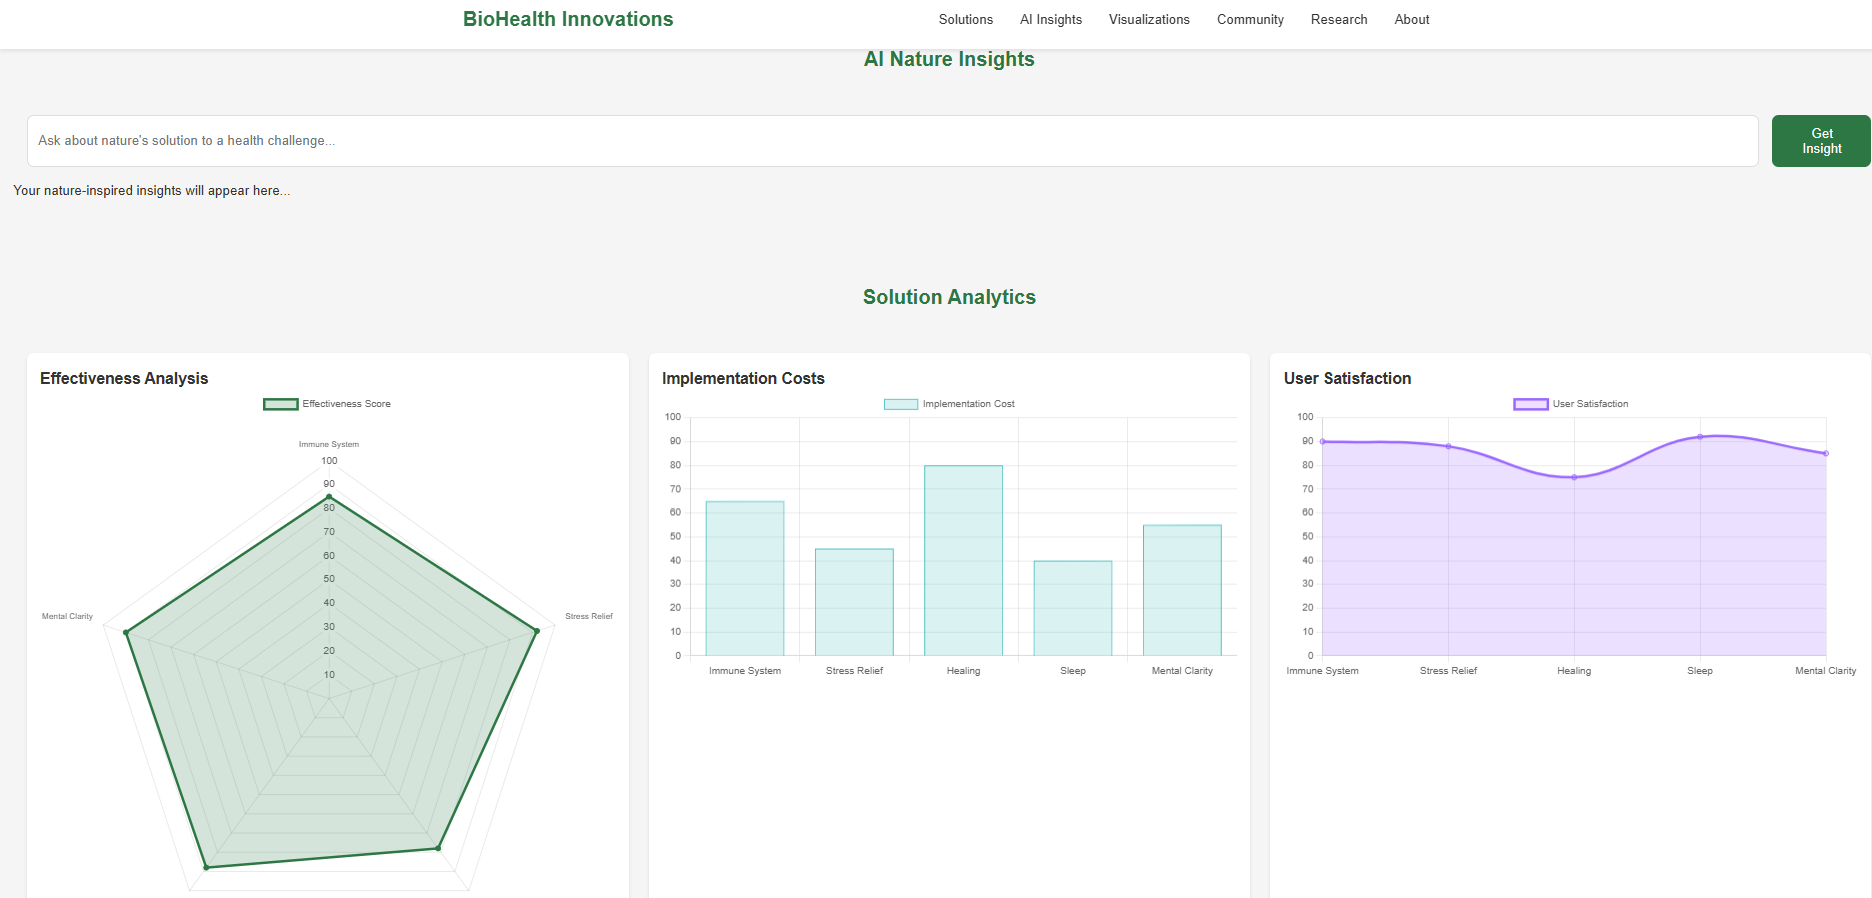Click the Mental Clarity point on the satisfaction line
Image resolution: width=1872 pixels, height=898 pixels.
point(1826,453)
